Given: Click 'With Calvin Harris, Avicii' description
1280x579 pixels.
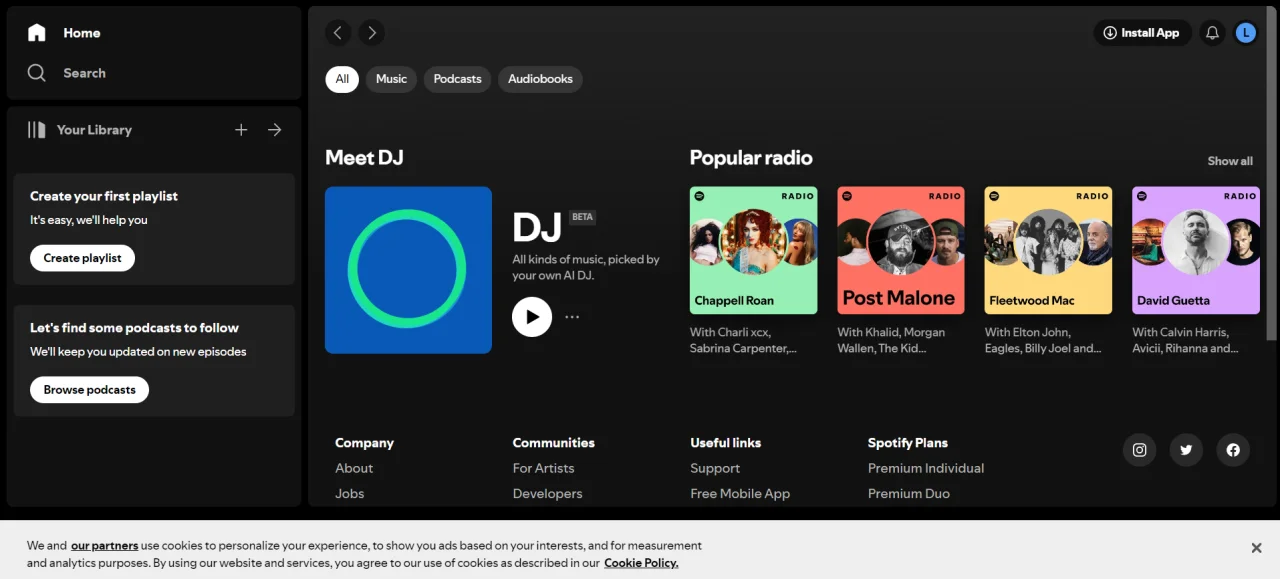Looking at the screenshot, I should (1185, 340).
